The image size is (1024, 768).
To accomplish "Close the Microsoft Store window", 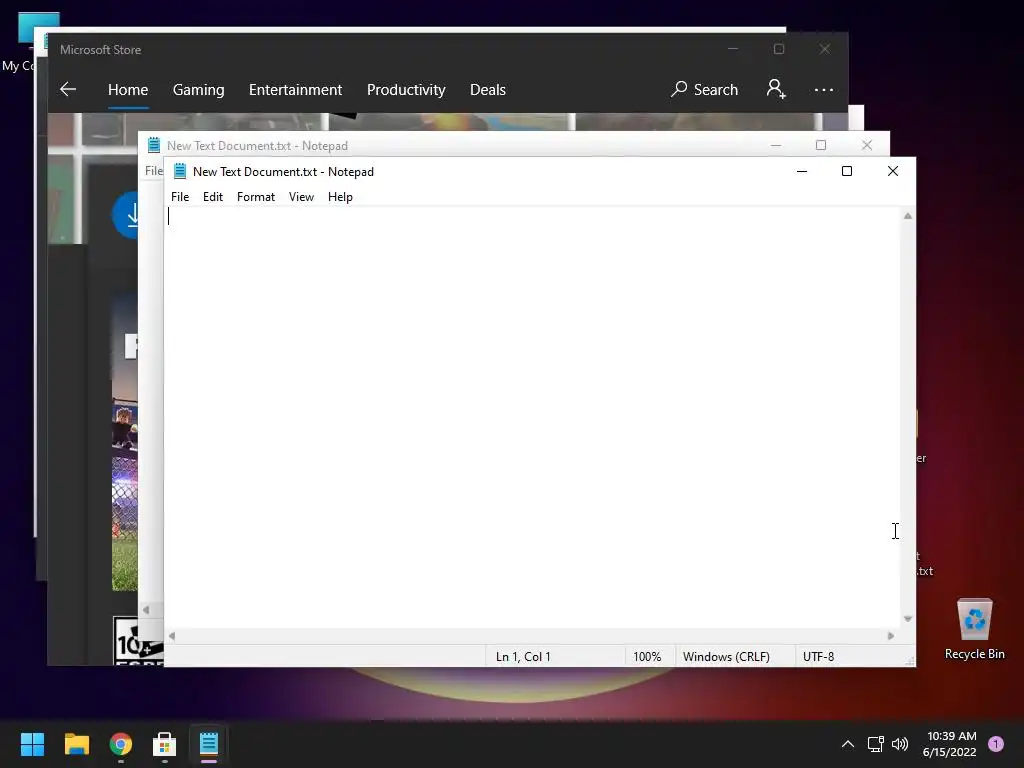I will (825, 49).
